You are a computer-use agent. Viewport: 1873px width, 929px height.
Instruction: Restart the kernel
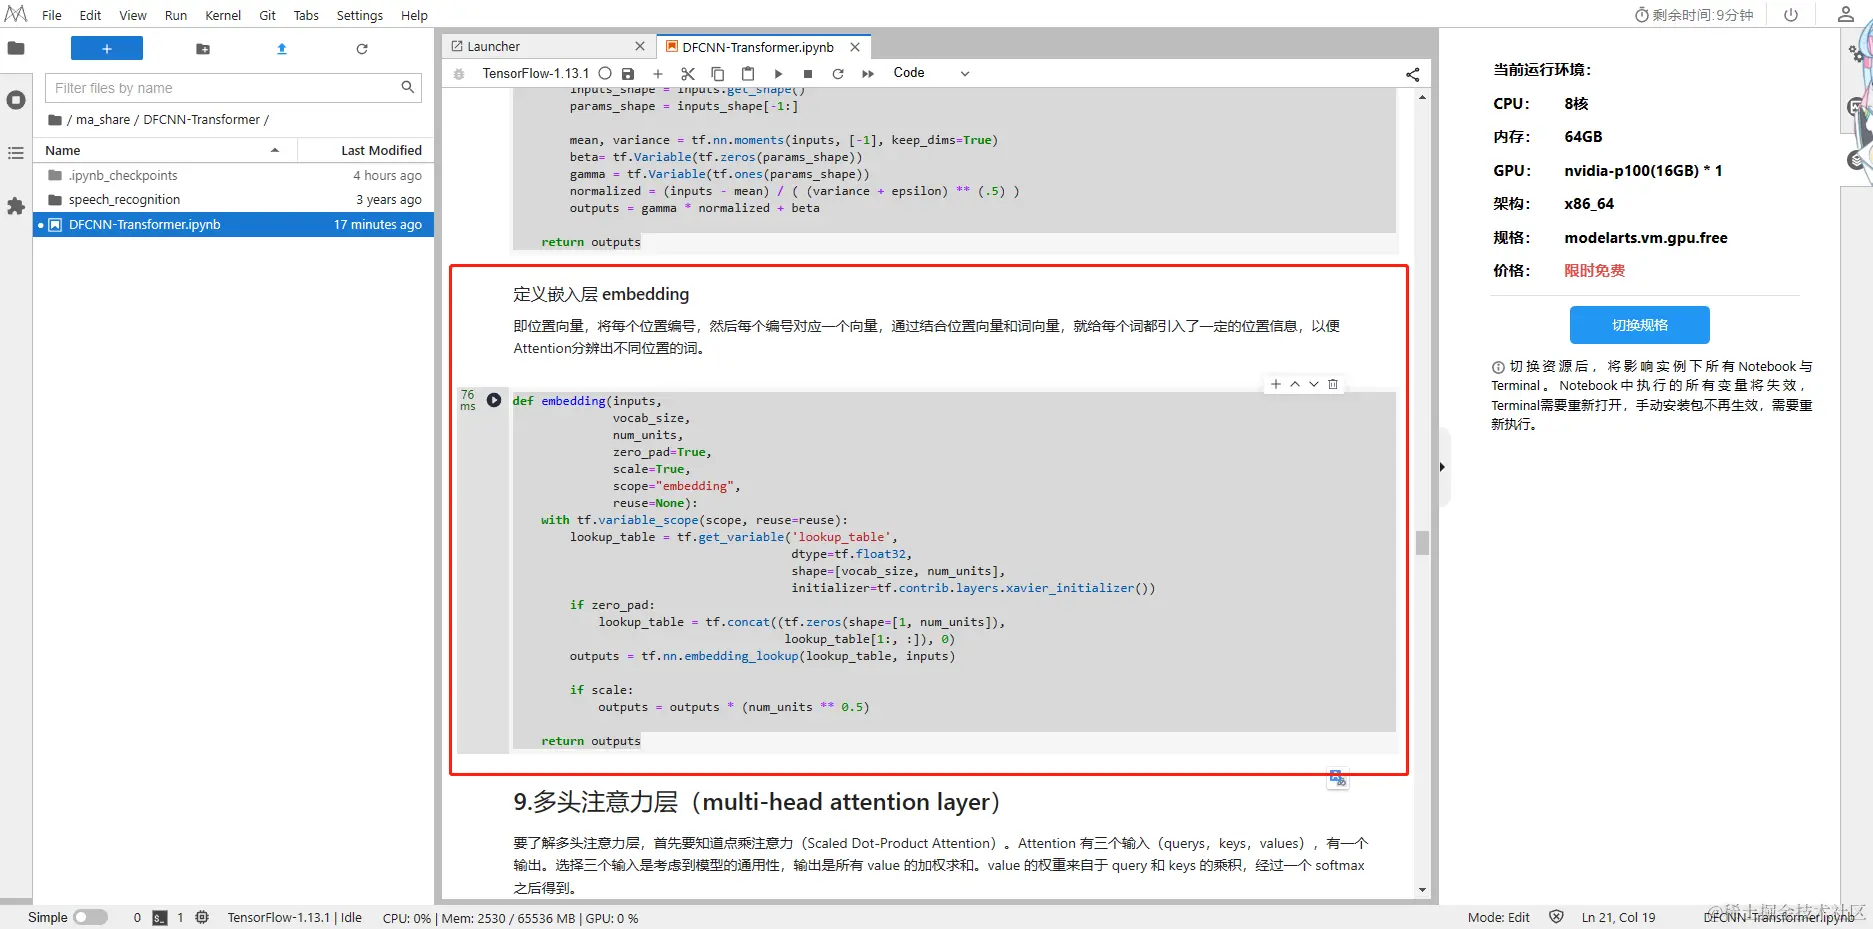coord(838,74)
